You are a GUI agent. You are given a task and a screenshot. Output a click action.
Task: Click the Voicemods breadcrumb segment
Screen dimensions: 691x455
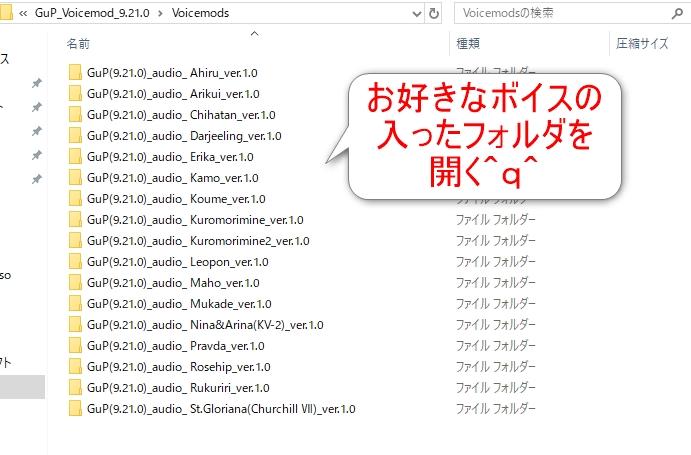(201, 13)
